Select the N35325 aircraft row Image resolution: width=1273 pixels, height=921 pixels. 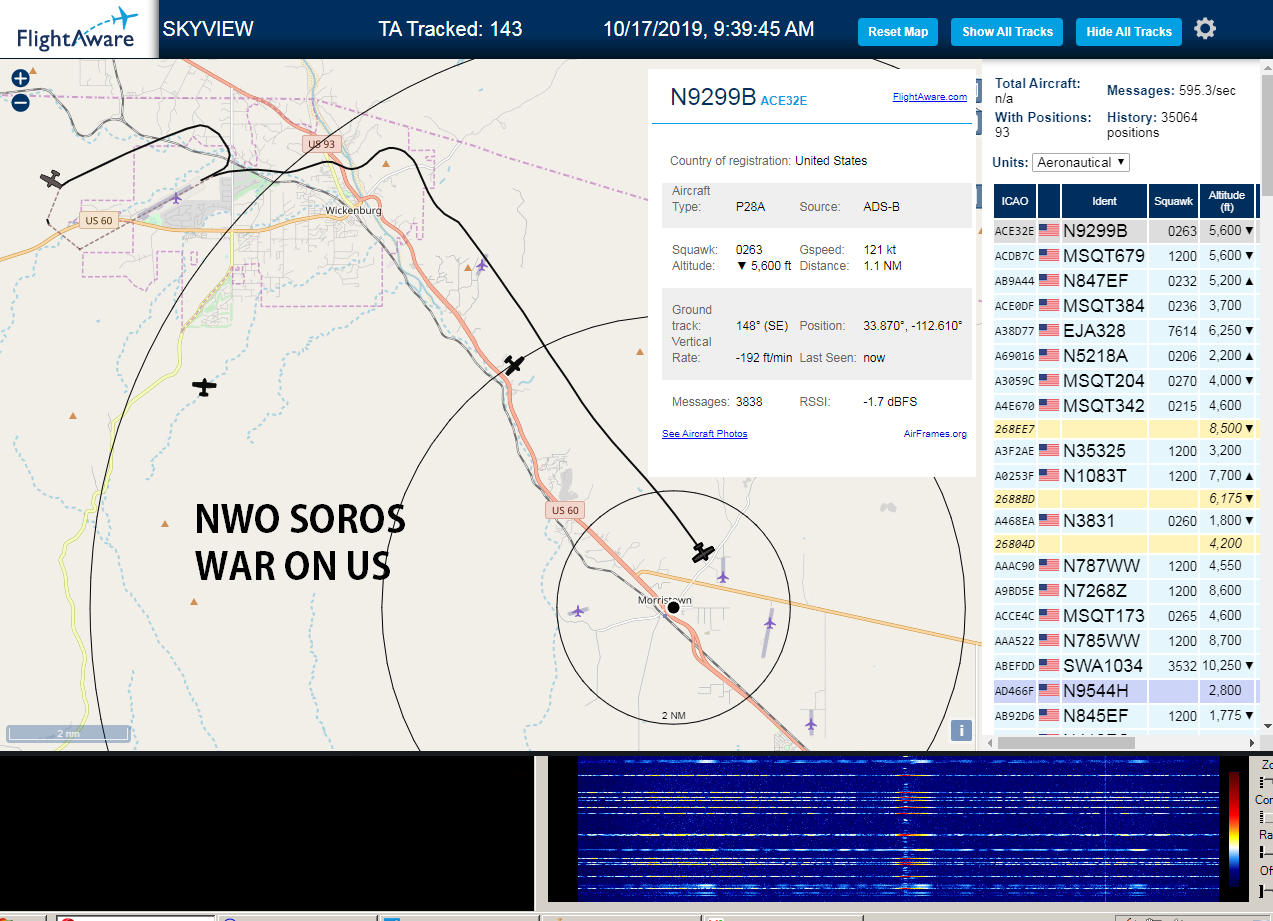point(1125,450)
